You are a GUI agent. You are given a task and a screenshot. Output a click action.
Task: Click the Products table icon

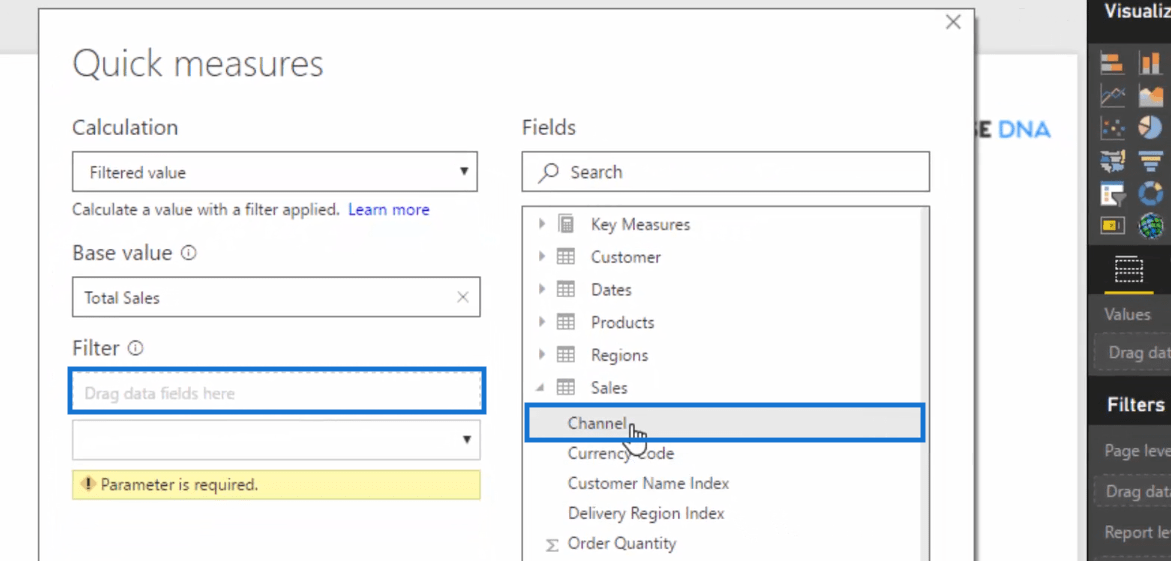(566, 322)
